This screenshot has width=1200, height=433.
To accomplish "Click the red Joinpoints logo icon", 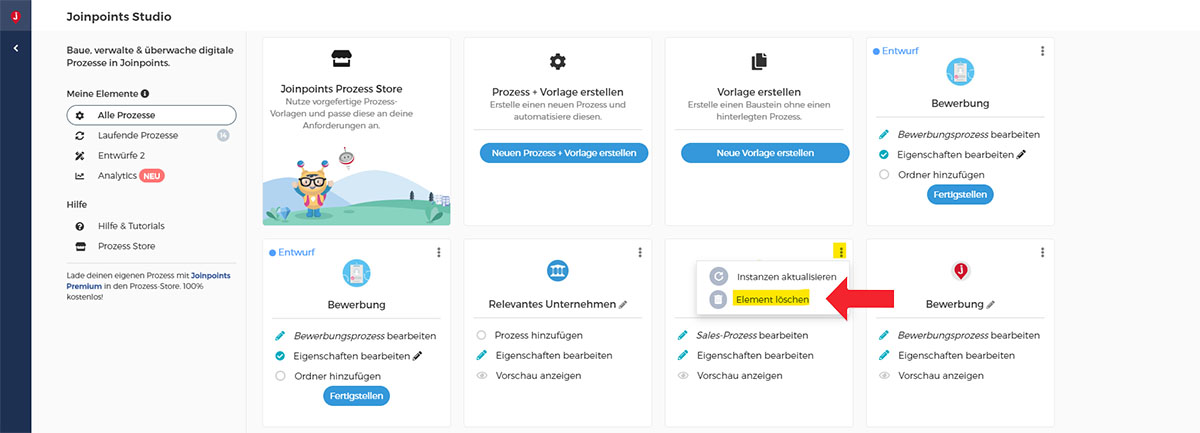I will tap(15, 16).
